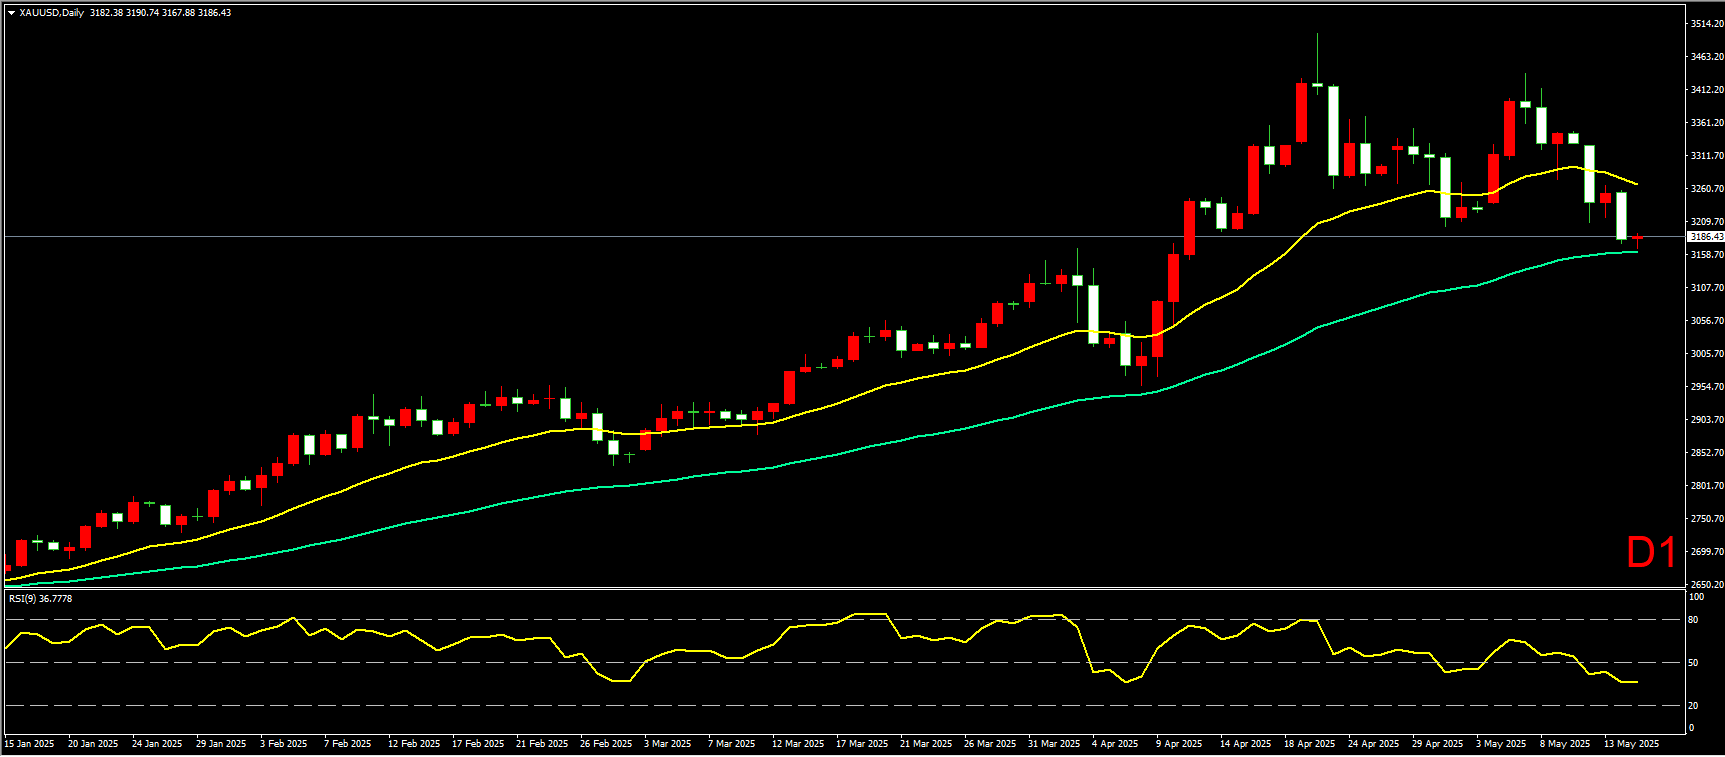Image resolution: width=1725 pixels, height=757 pixels.
Task: Click time axis date 21 Feb 2025
Action: click(x=542, y=744)
